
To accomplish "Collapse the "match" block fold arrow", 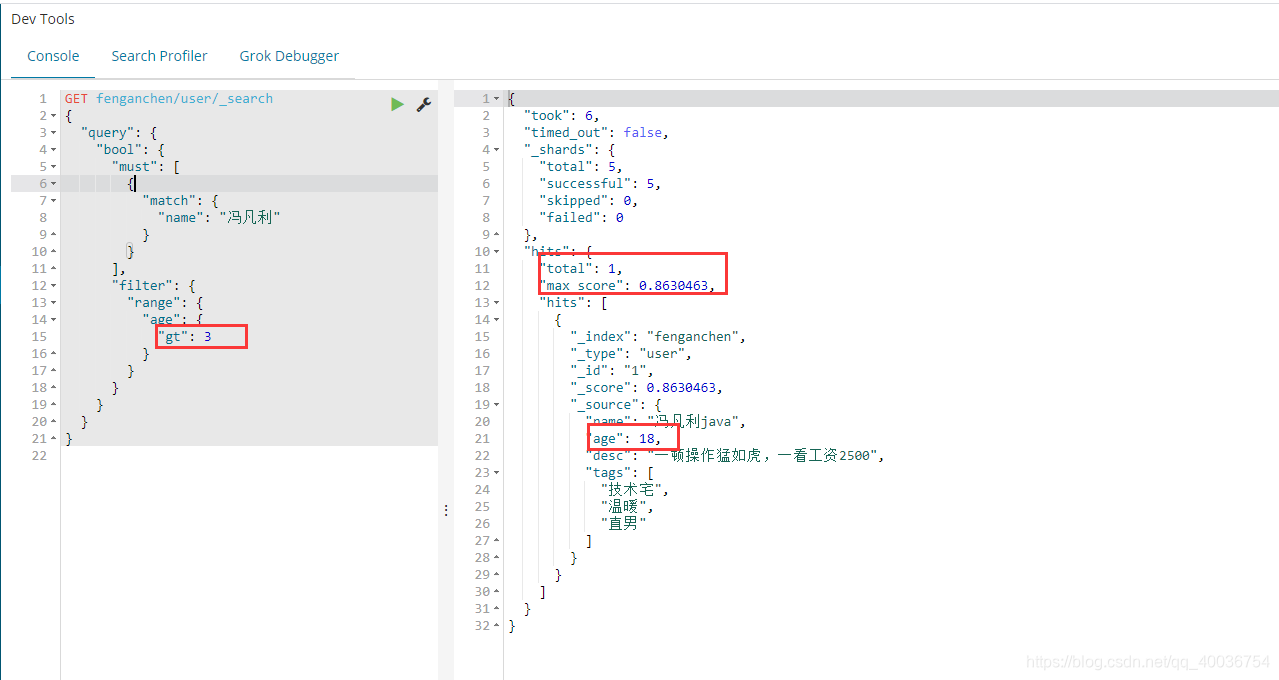I will point(52,201).
